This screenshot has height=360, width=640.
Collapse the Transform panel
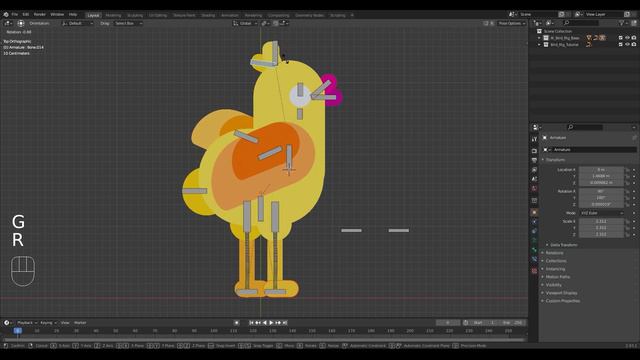pyautogui.click(x=554, y=160)
